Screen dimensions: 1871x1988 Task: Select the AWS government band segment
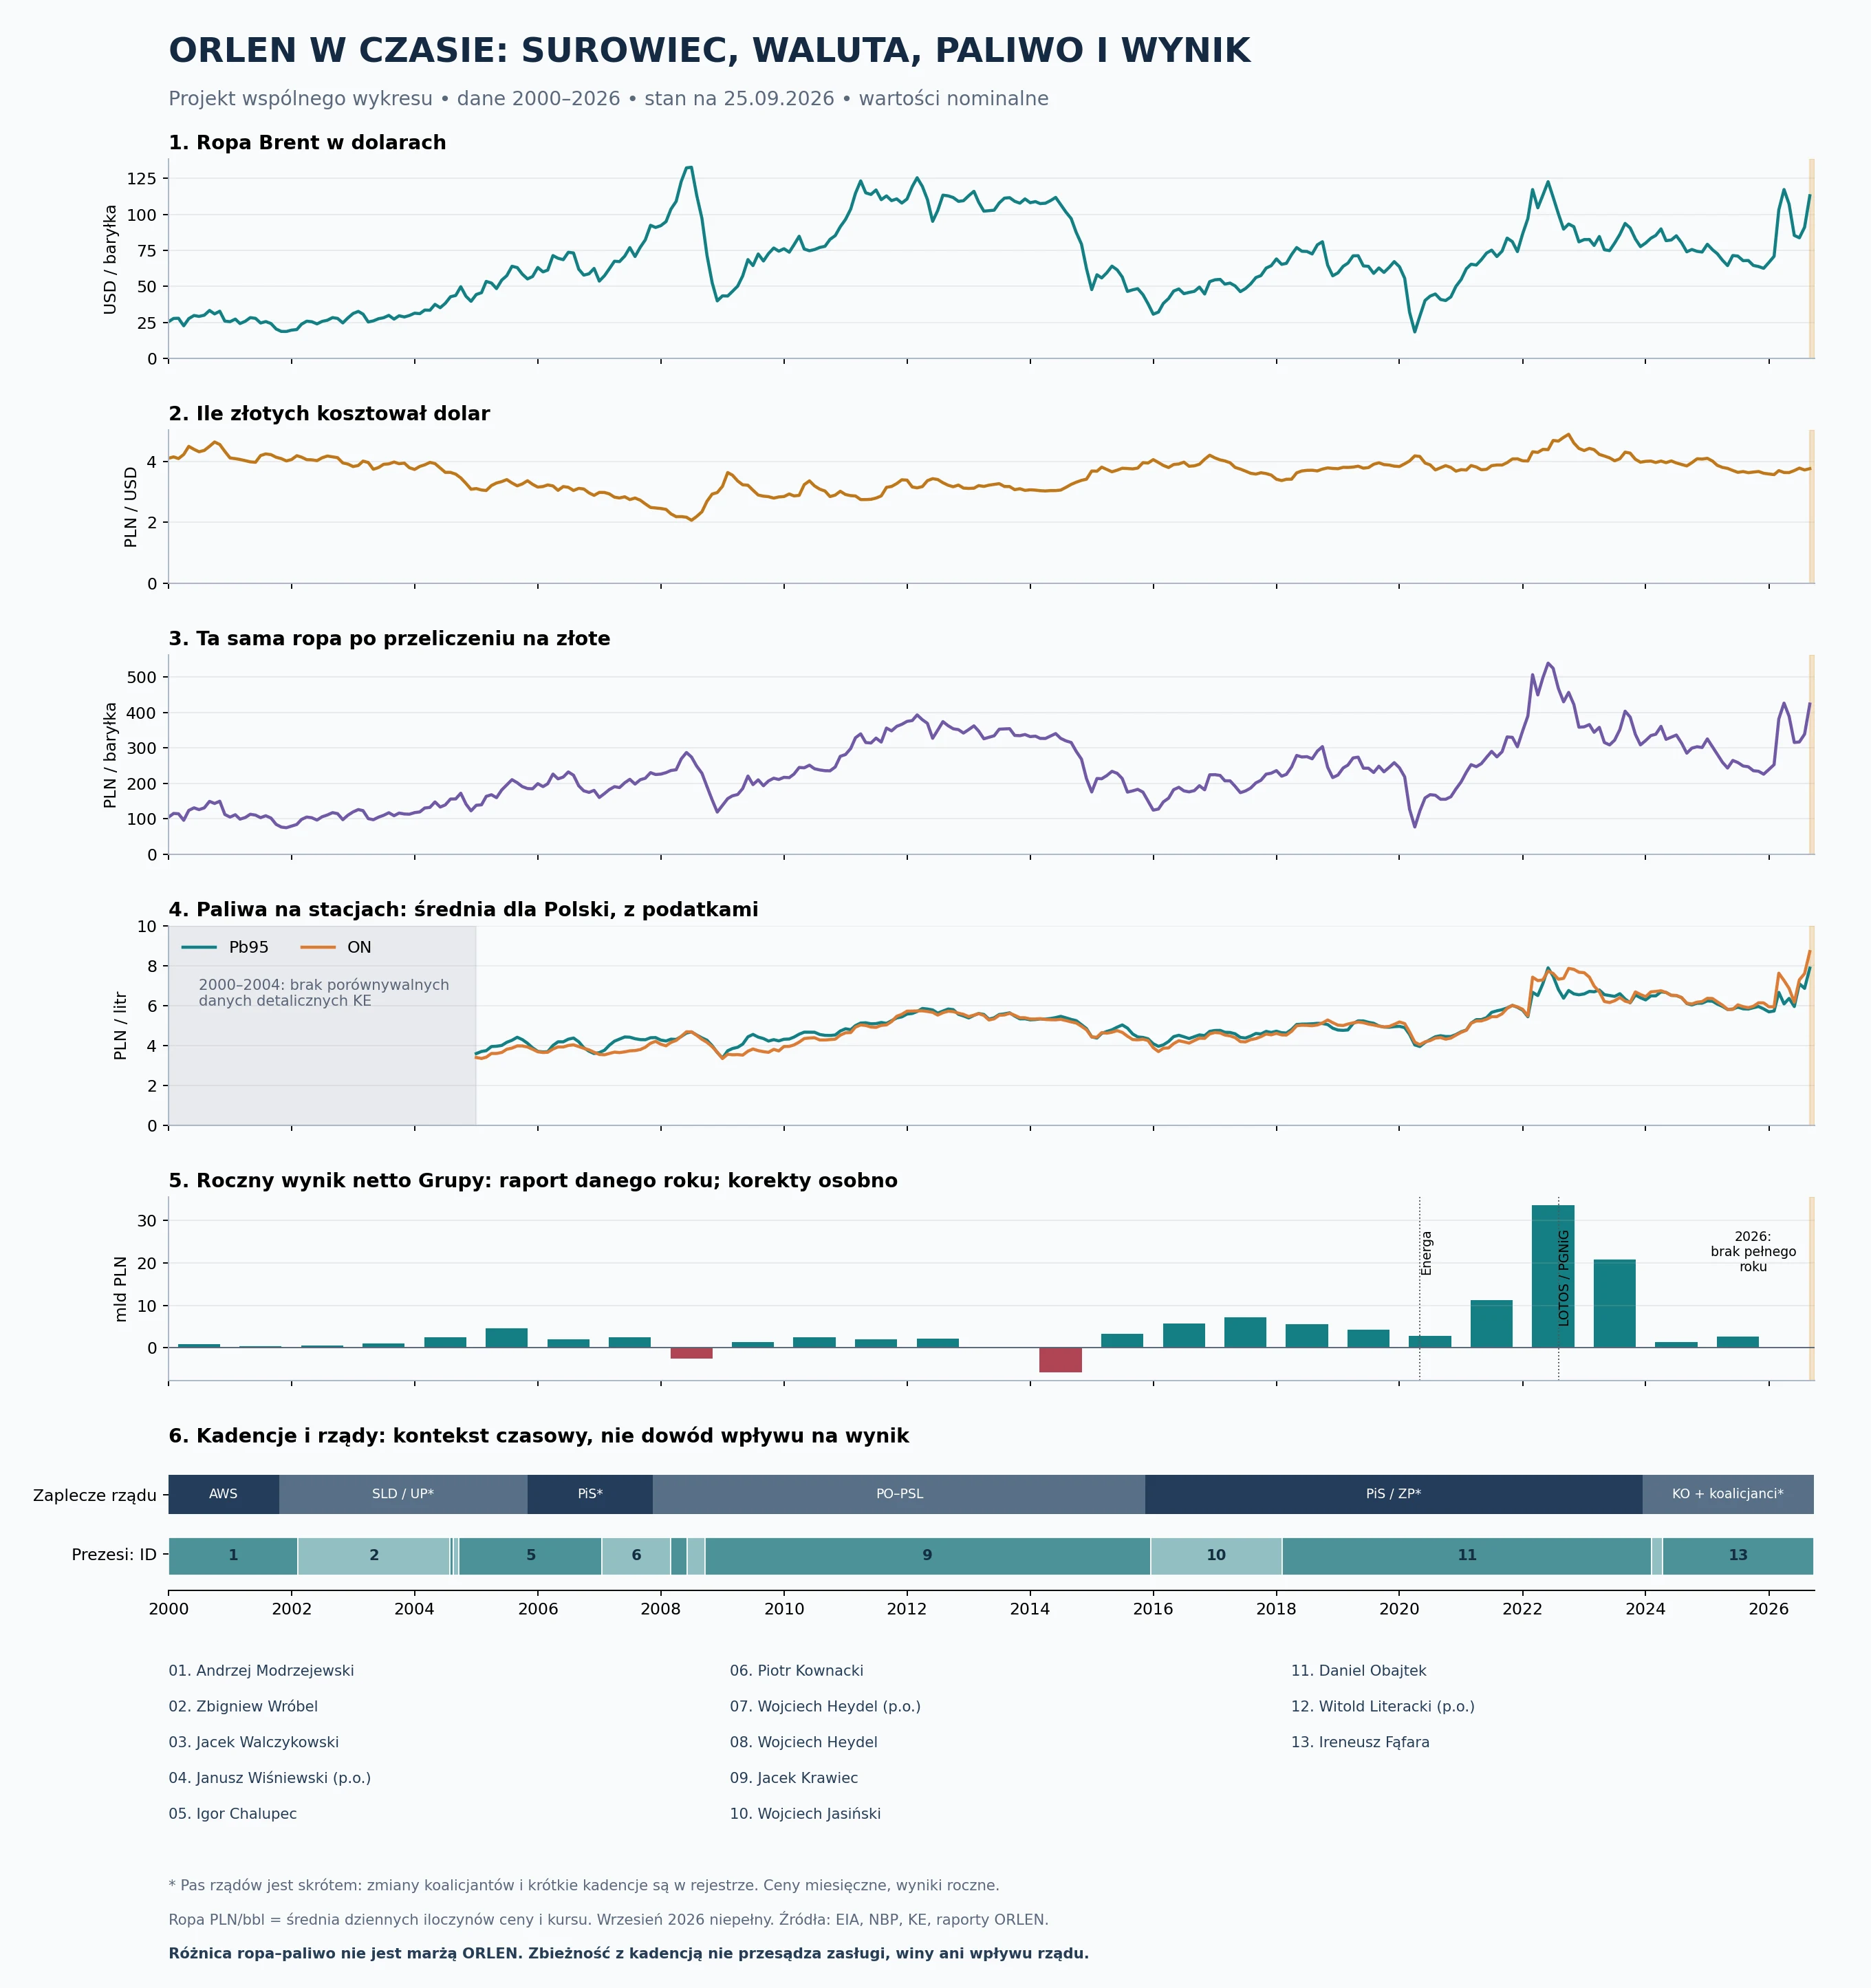(224, 1494)
